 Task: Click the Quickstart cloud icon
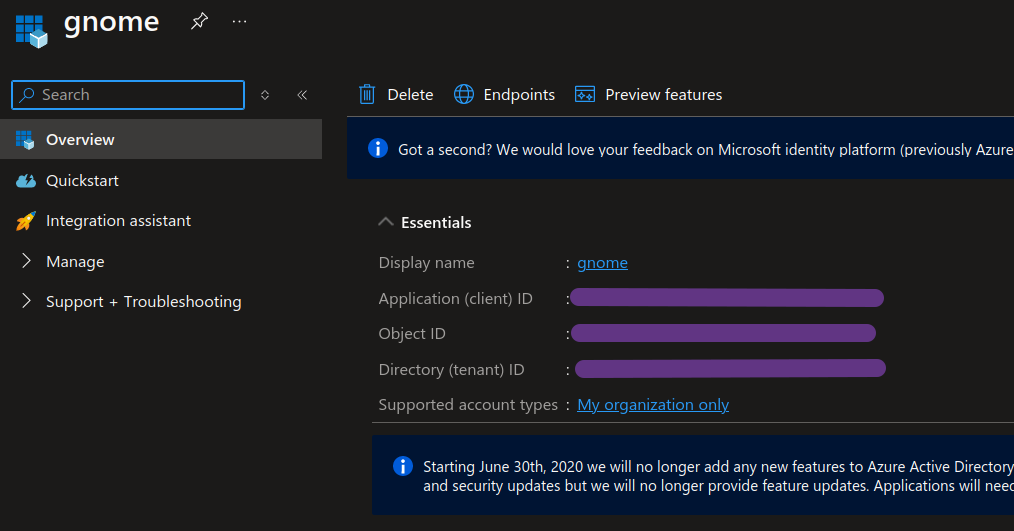coord(26,181)
